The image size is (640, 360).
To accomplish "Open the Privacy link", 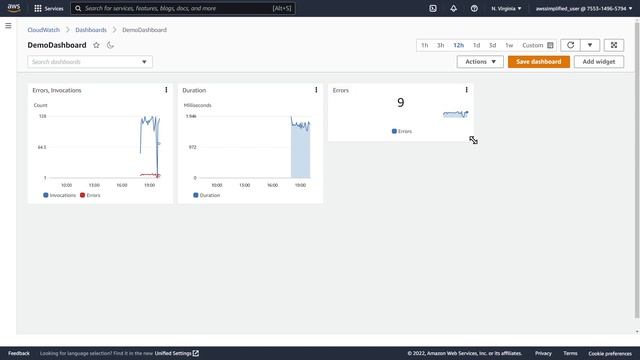I will 543,353.
